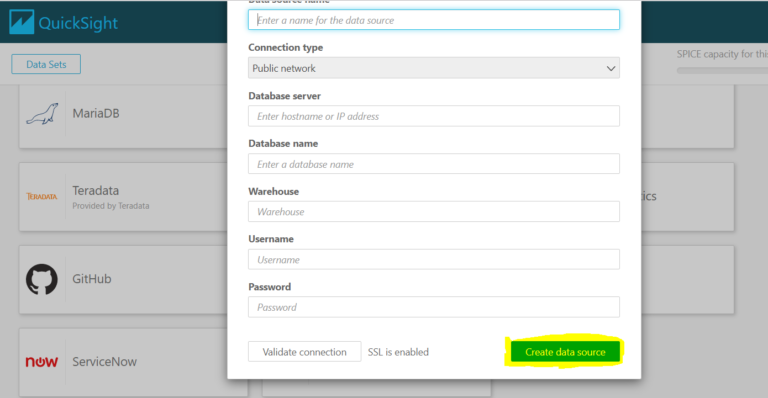The width and height of the screenshot is (768, 398).
Task: Select the ServiceNow data source label
Action: (x=104, y=362)
